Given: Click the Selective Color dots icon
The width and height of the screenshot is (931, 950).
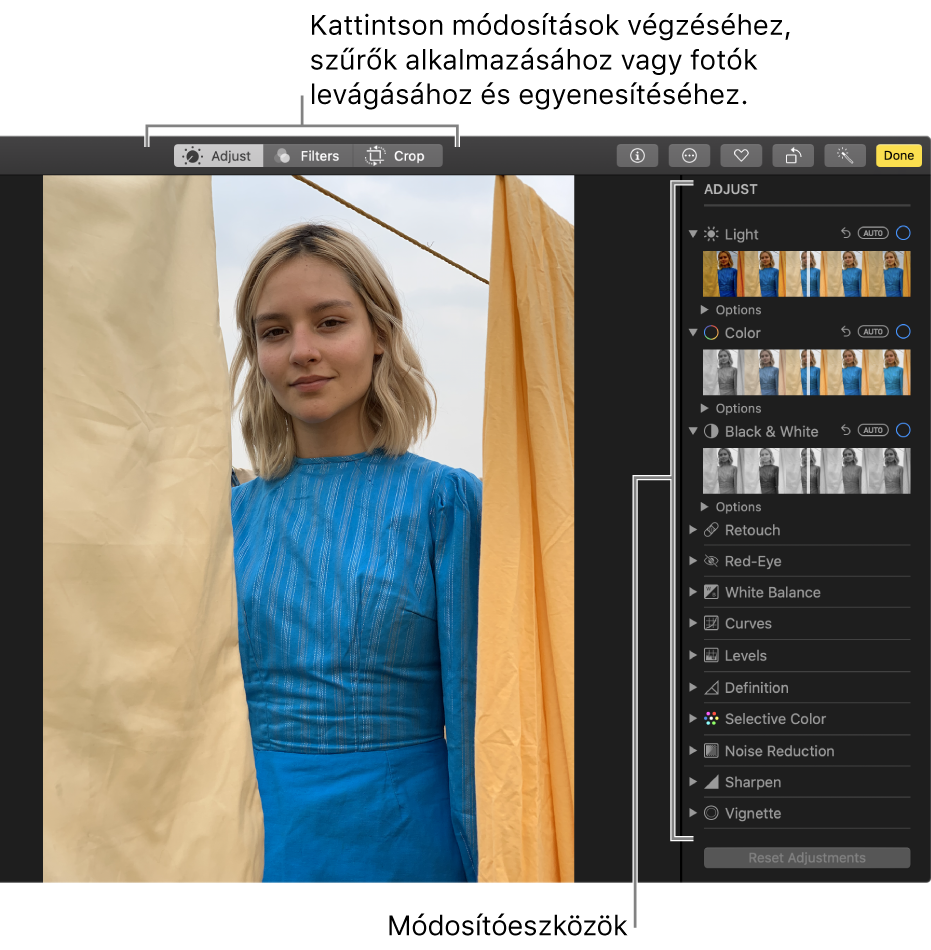Looking at the screenshot, I should (711, 719).
